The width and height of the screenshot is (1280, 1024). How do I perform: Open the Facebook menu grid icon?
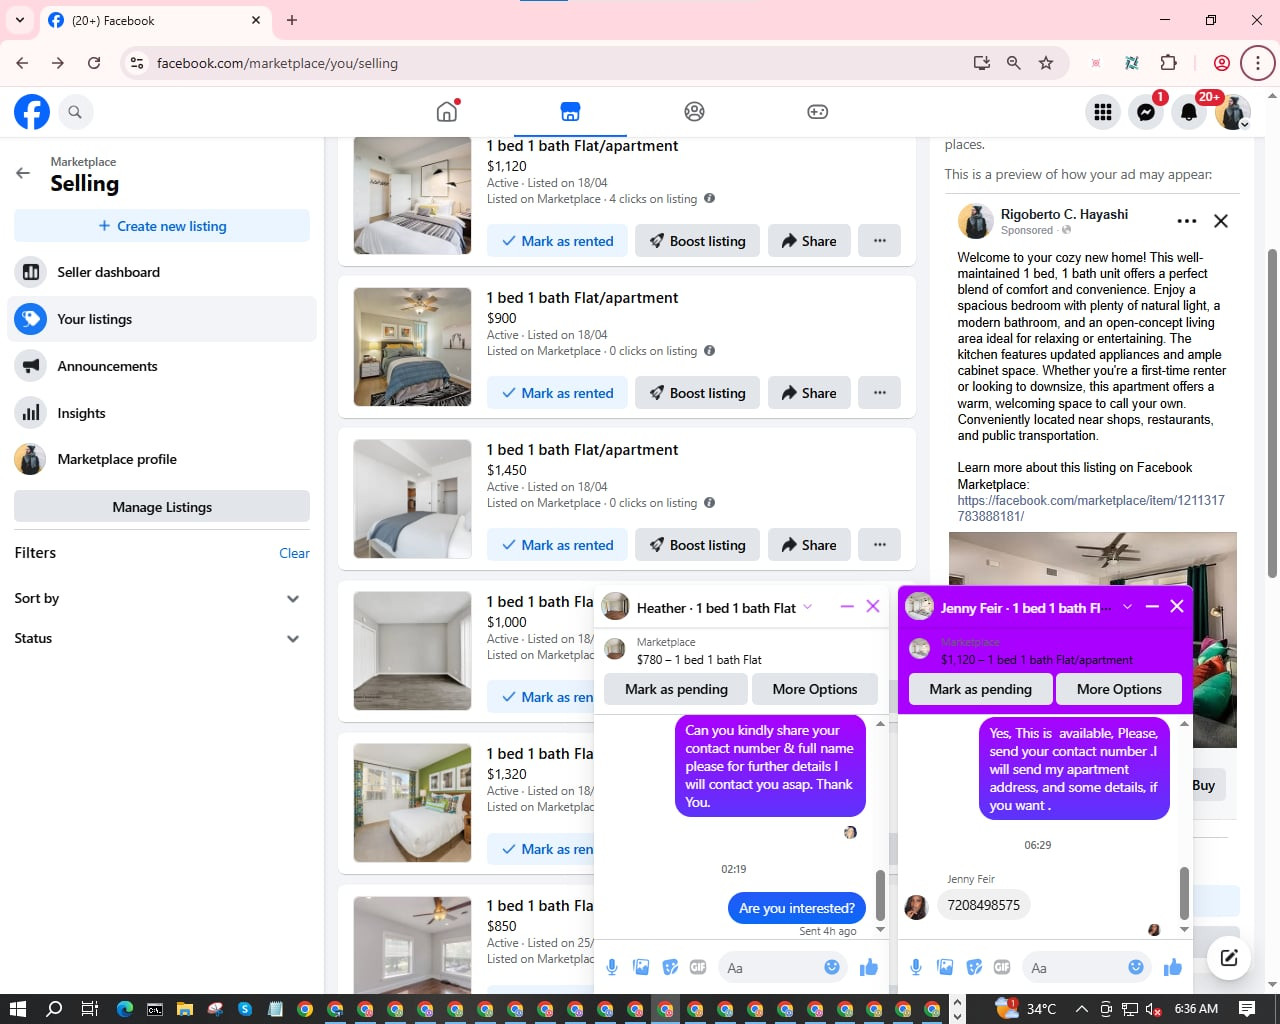1103,112
